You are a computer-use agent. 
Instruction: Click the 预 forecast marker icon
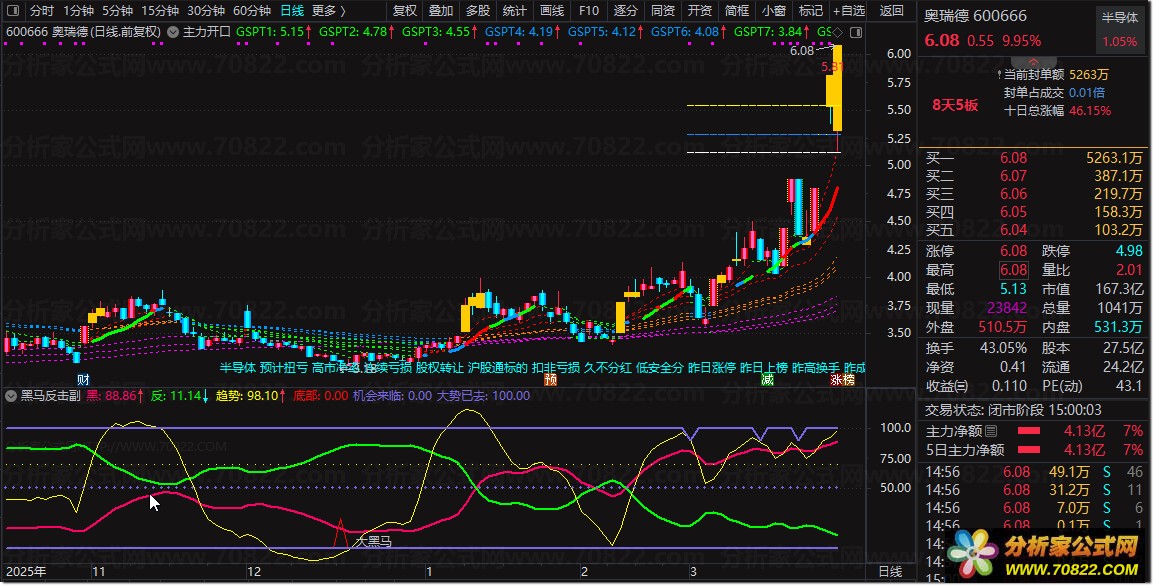pos(550,380)
